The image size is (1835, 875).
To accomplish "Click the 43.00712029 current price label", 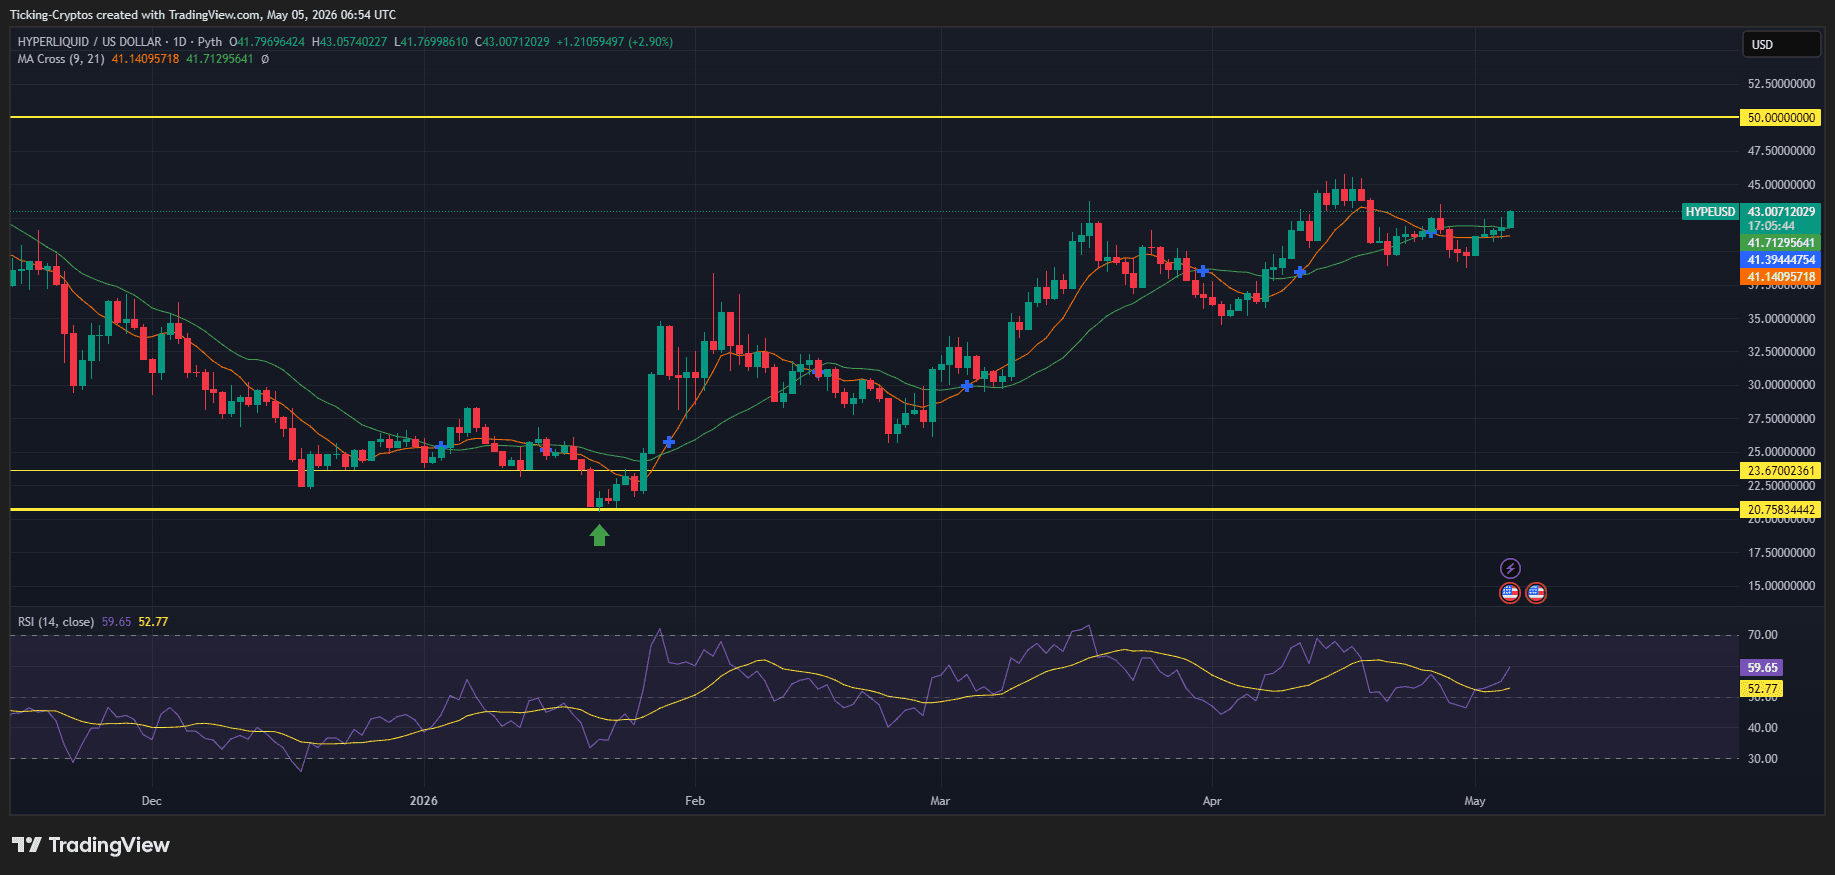I will pyautogui.click(x=1781, y=212).
